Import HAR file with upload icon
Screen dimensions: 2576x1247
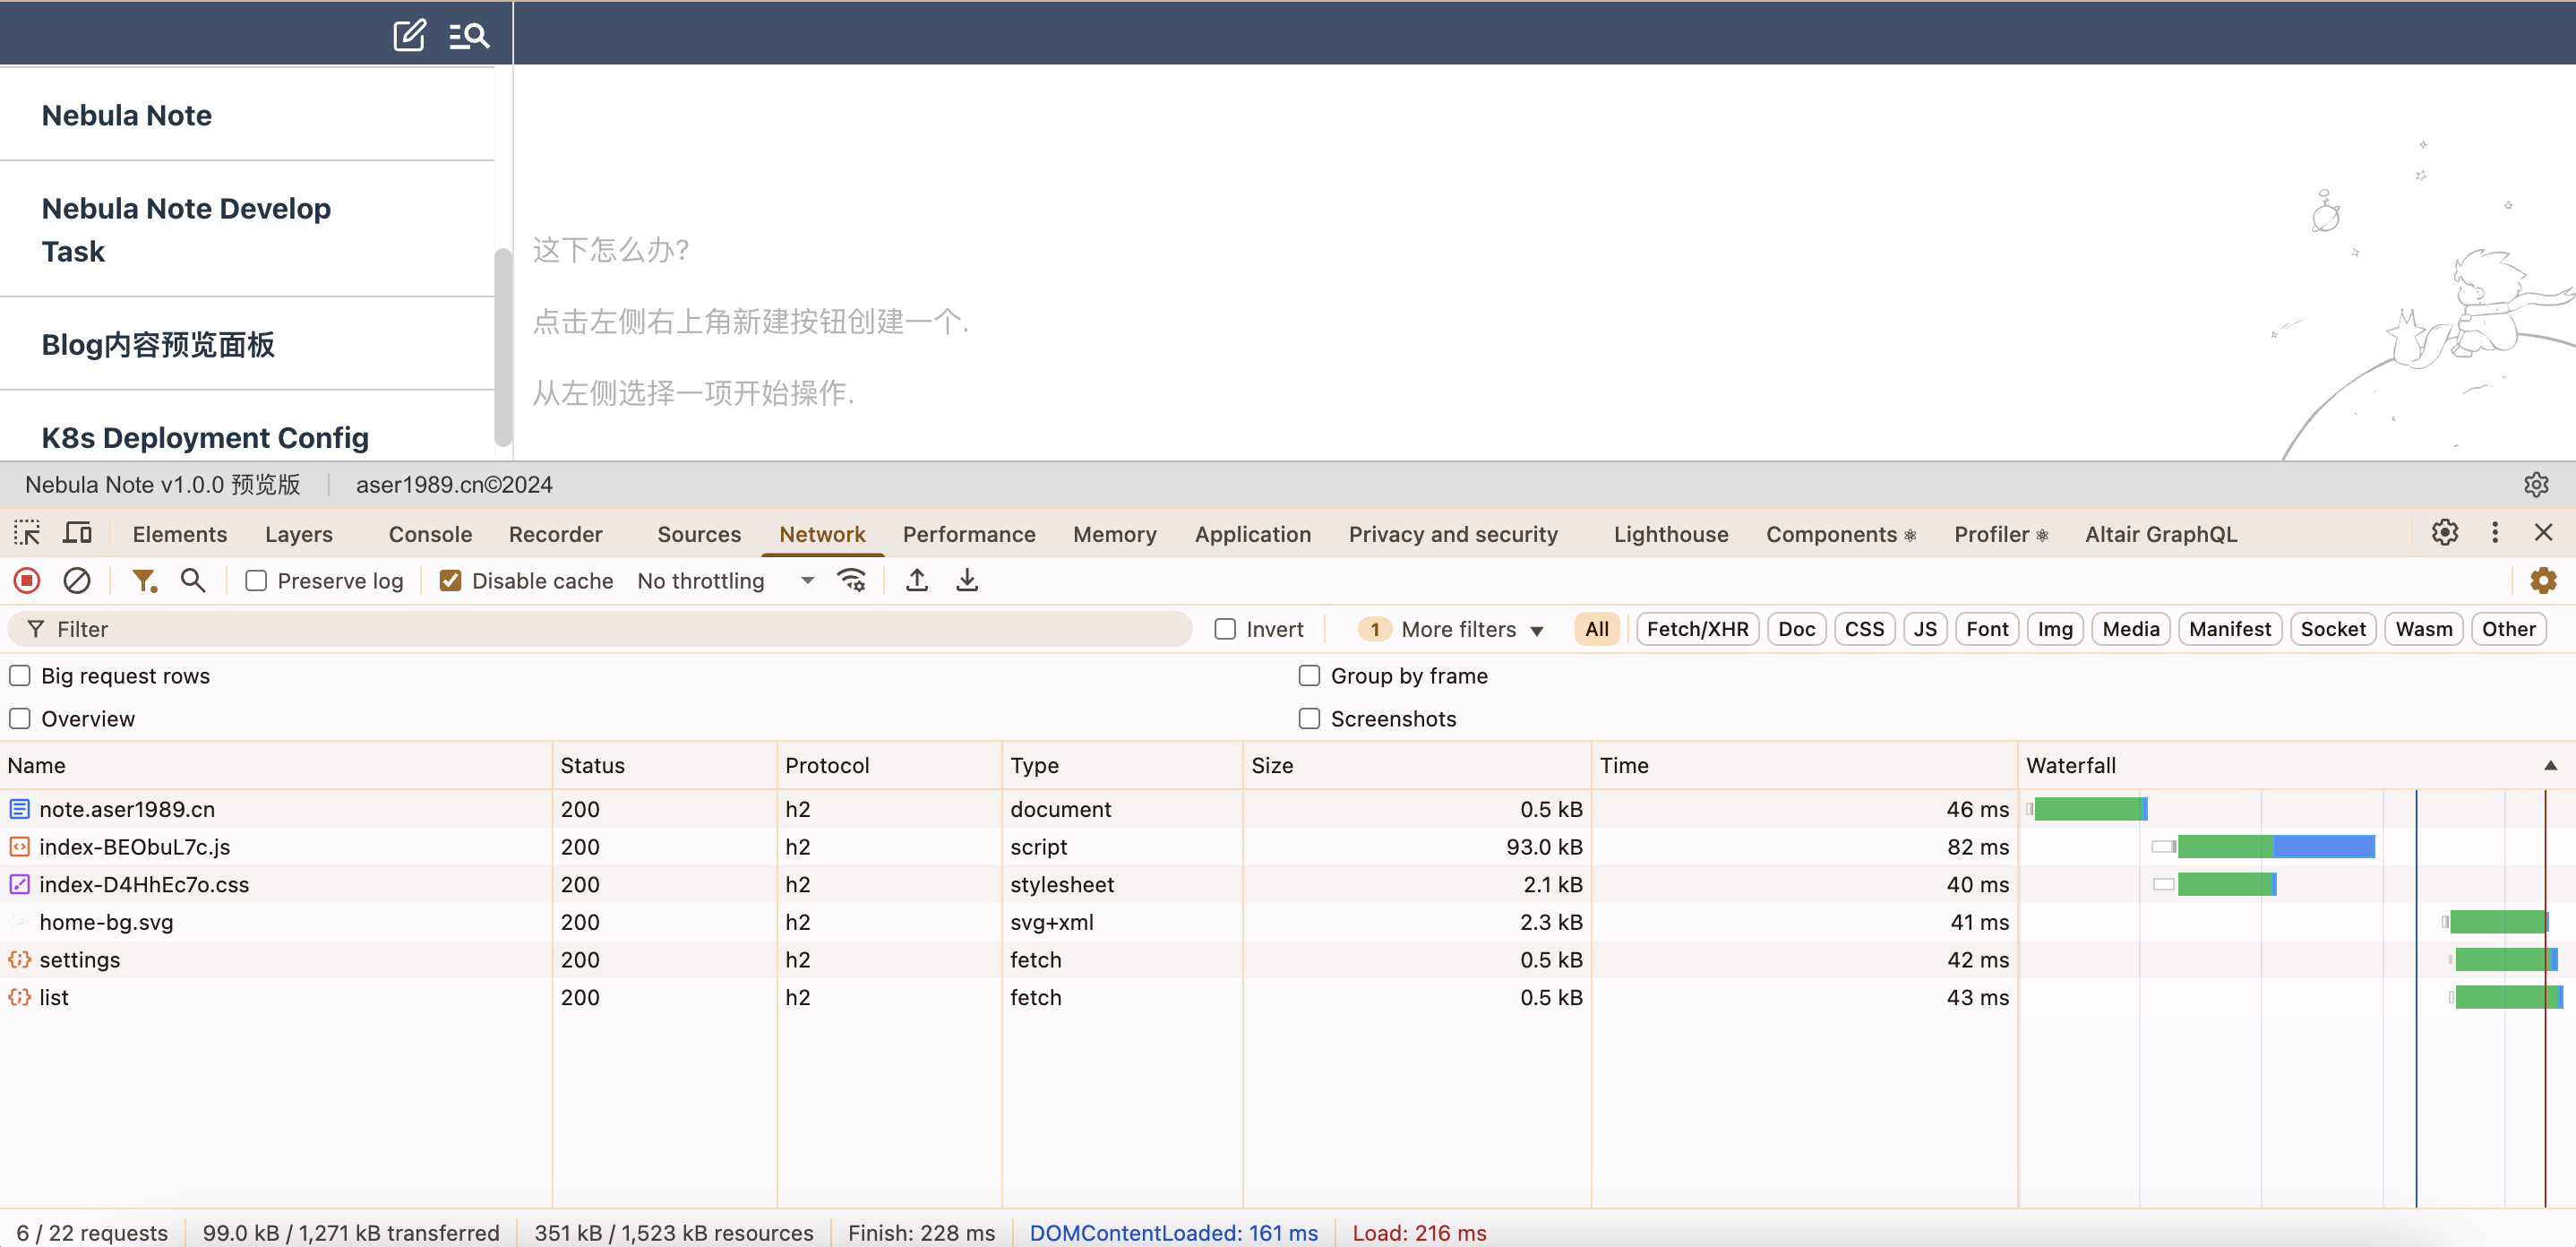[x=916, y=580]
